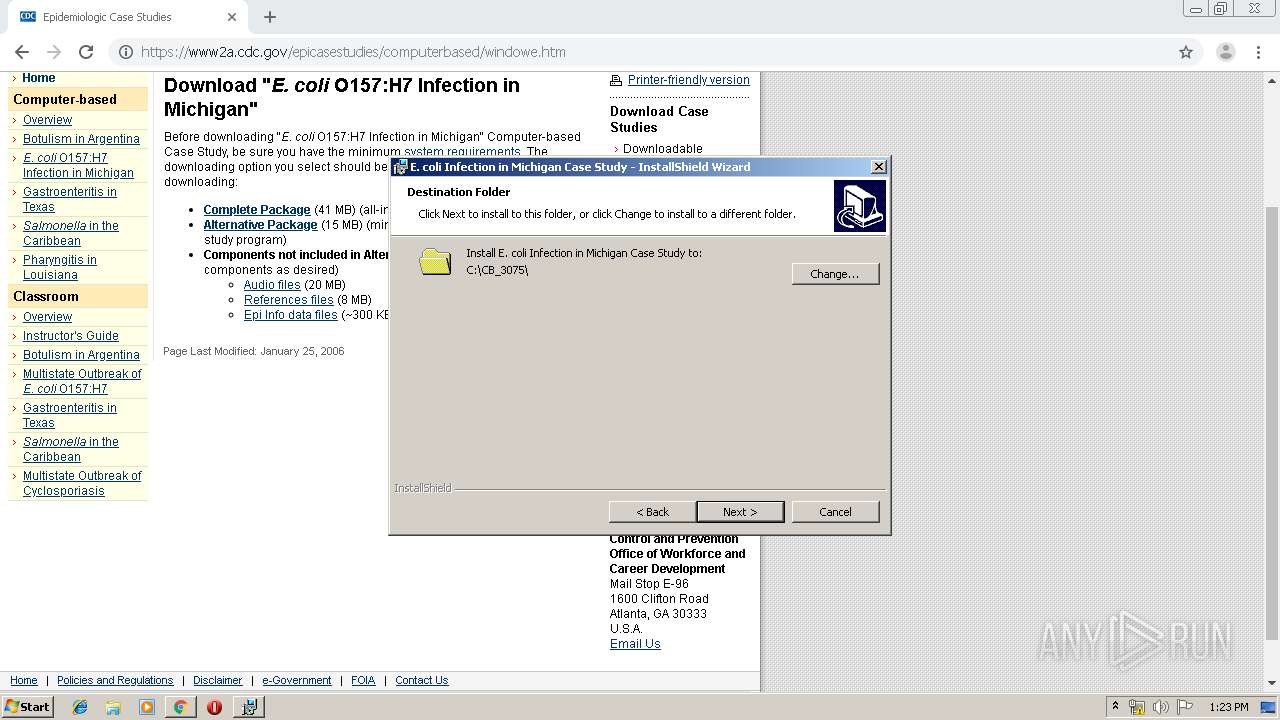Open Internet Explorer from the taskbar
Image resolution: width=1280 pixels, height=720 pixels.
pos(80,707)
